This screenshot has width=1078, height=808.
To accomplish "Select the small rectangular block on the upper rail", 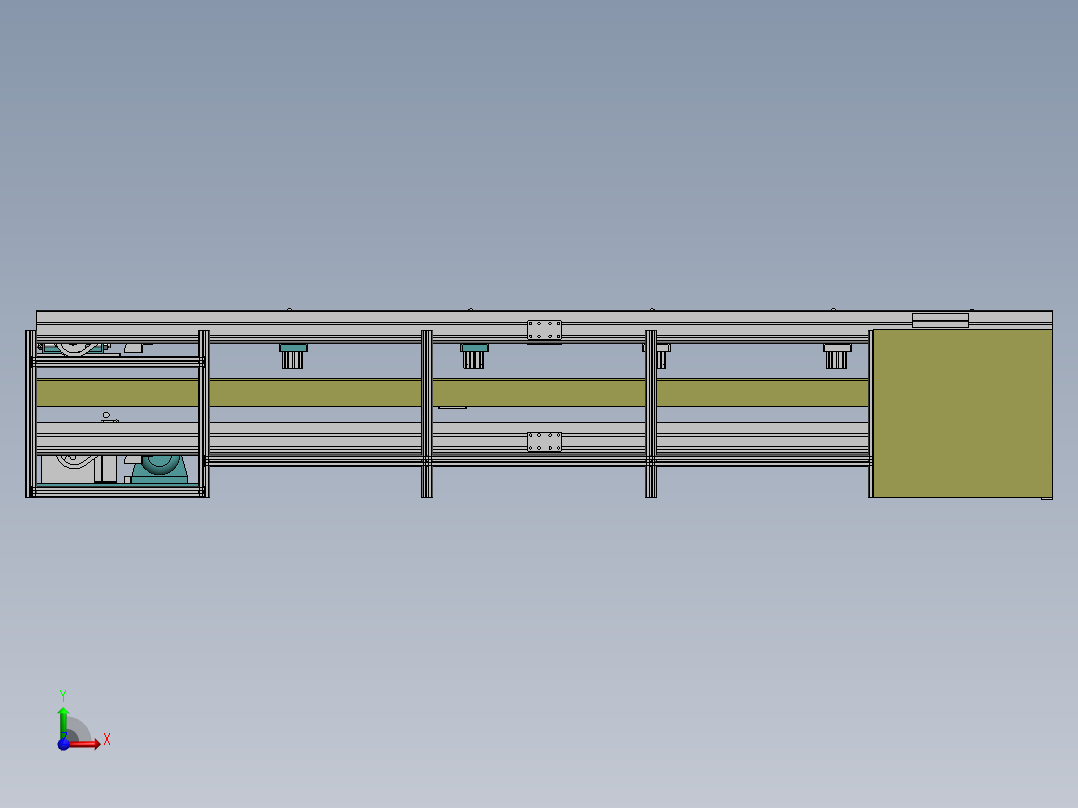I will 940,320.
